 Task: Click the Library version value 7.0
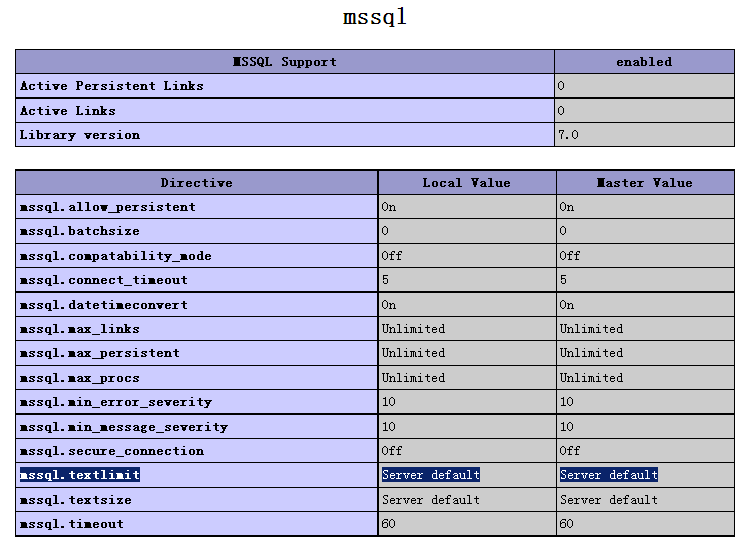(x=568, y=135)
